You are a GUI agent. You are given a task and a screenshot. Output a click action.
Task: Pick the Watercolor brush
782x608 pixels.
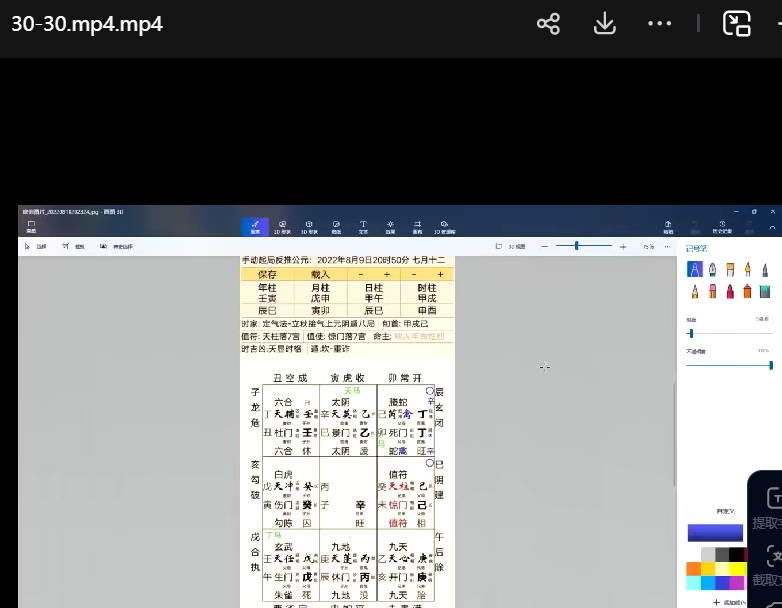pos(746,270)
